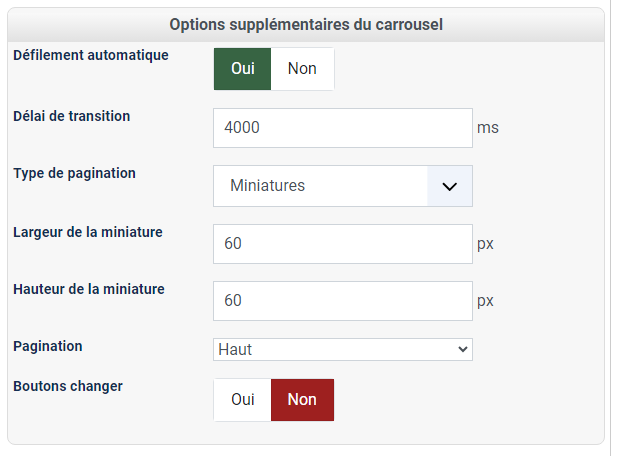This screenshot has height=456, width=618.
Task: Click the Largeur de la miniature field
Action: click(343, 243)
